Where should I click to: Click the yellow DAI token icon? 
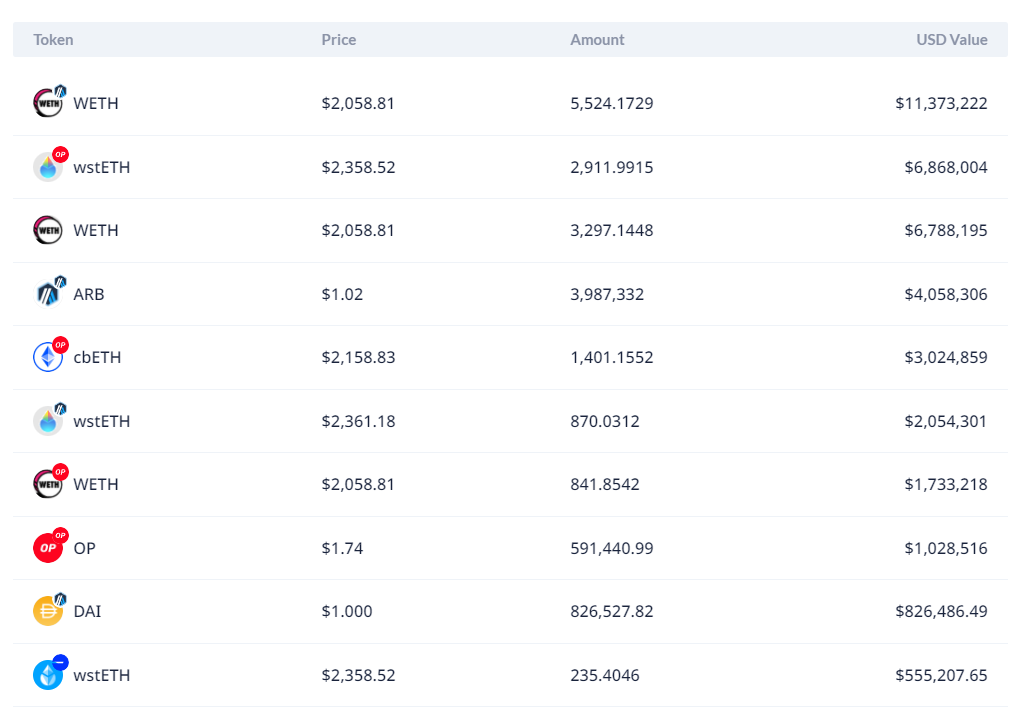[x=48, y=611]
